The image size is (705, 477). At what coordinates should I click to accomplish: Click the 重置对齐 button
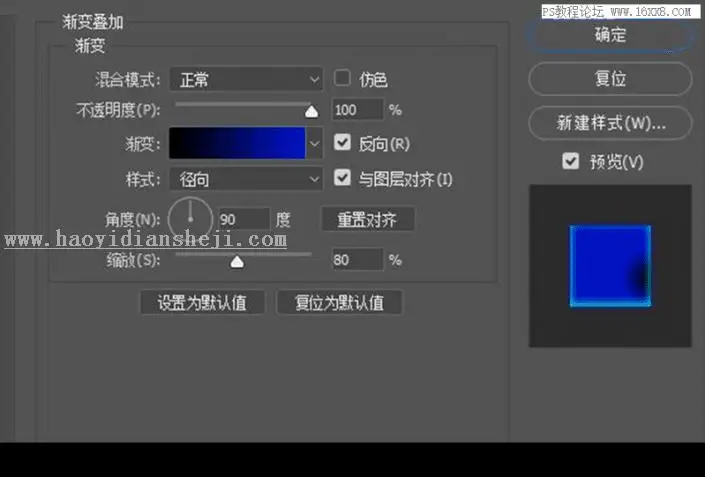pyautogui.click(x=367, y=219)
